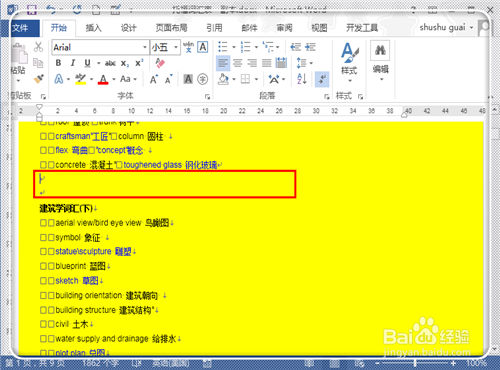Toggle strikethrough abc formatting
This screenshot has width=500, height=370.
coord(110,63)
